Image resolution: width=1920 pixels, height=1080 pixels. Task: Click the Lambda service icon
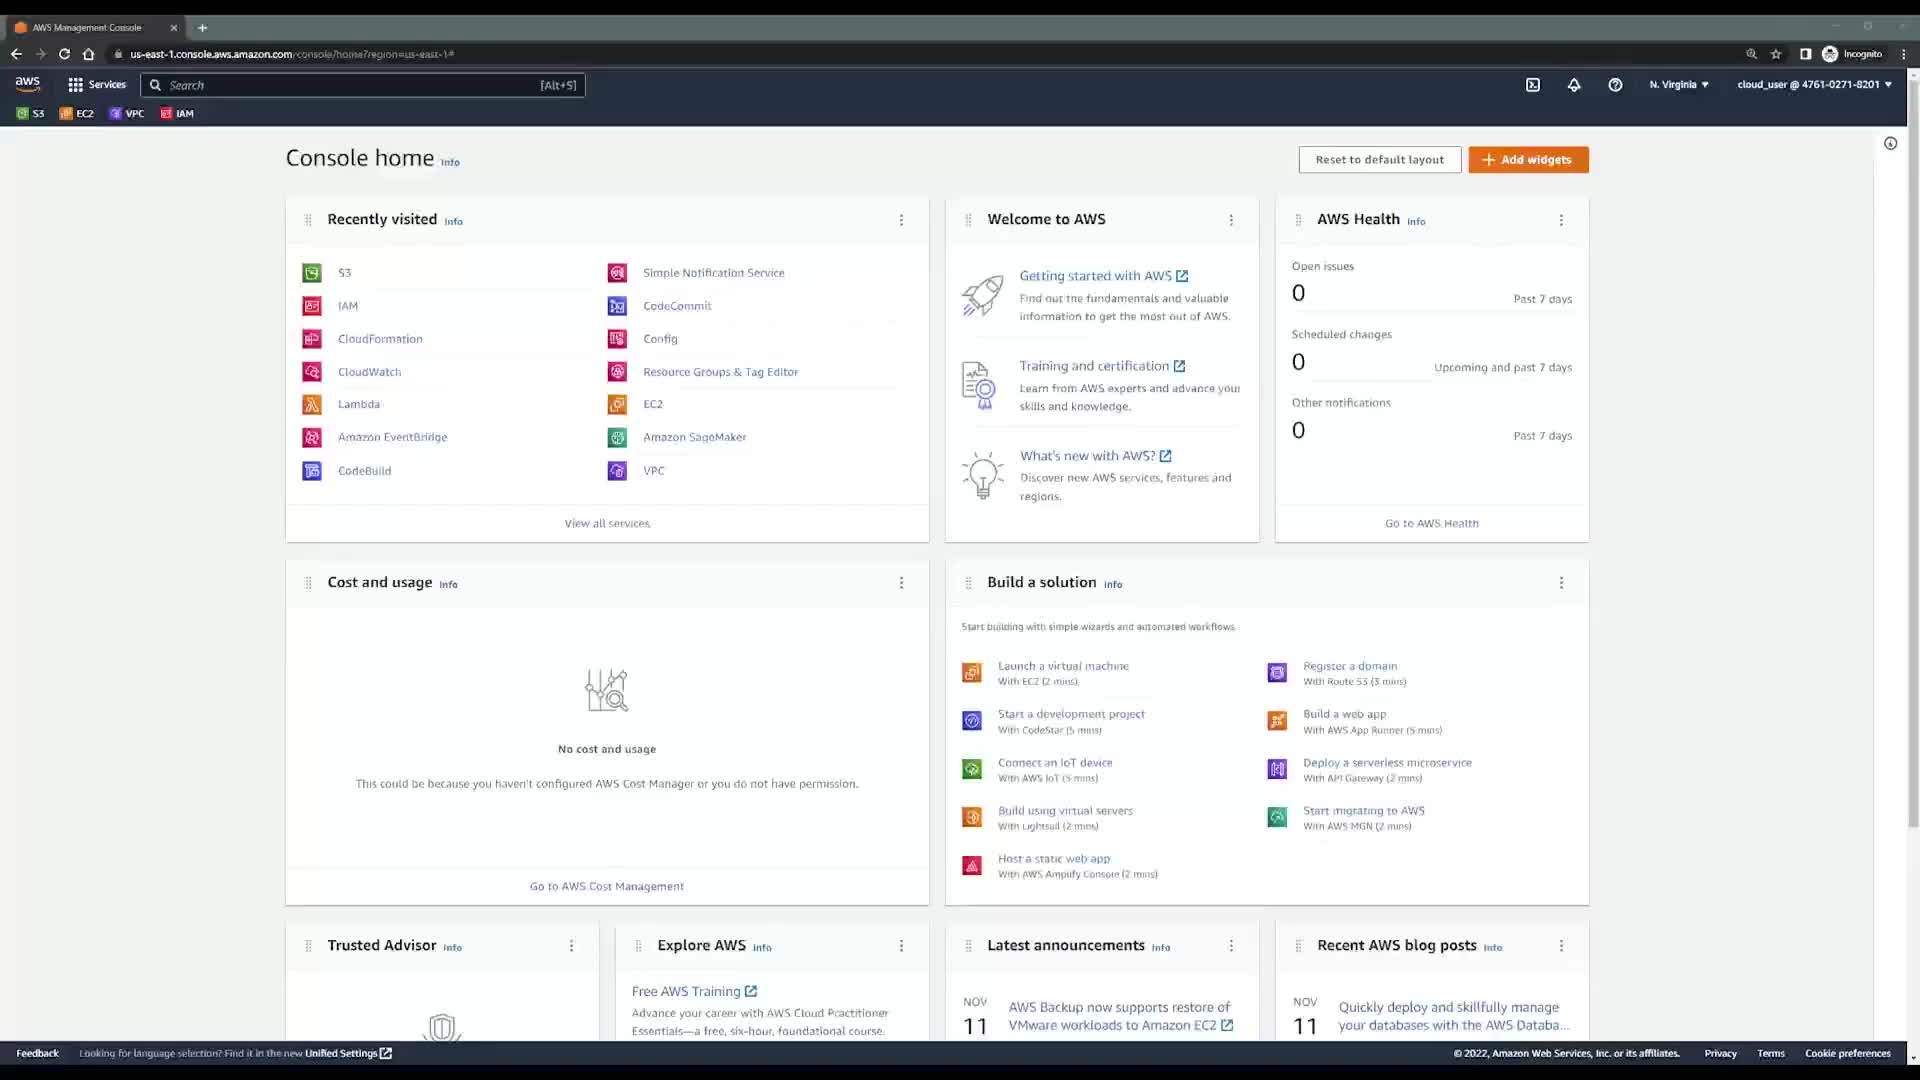tap(312, 405)
